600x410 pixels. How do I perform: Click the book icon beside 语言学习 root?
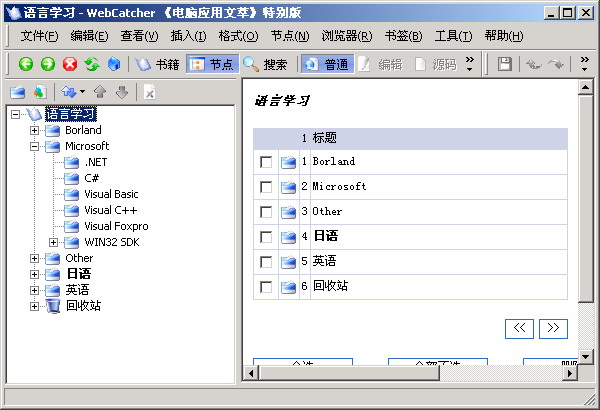(34, 114)
